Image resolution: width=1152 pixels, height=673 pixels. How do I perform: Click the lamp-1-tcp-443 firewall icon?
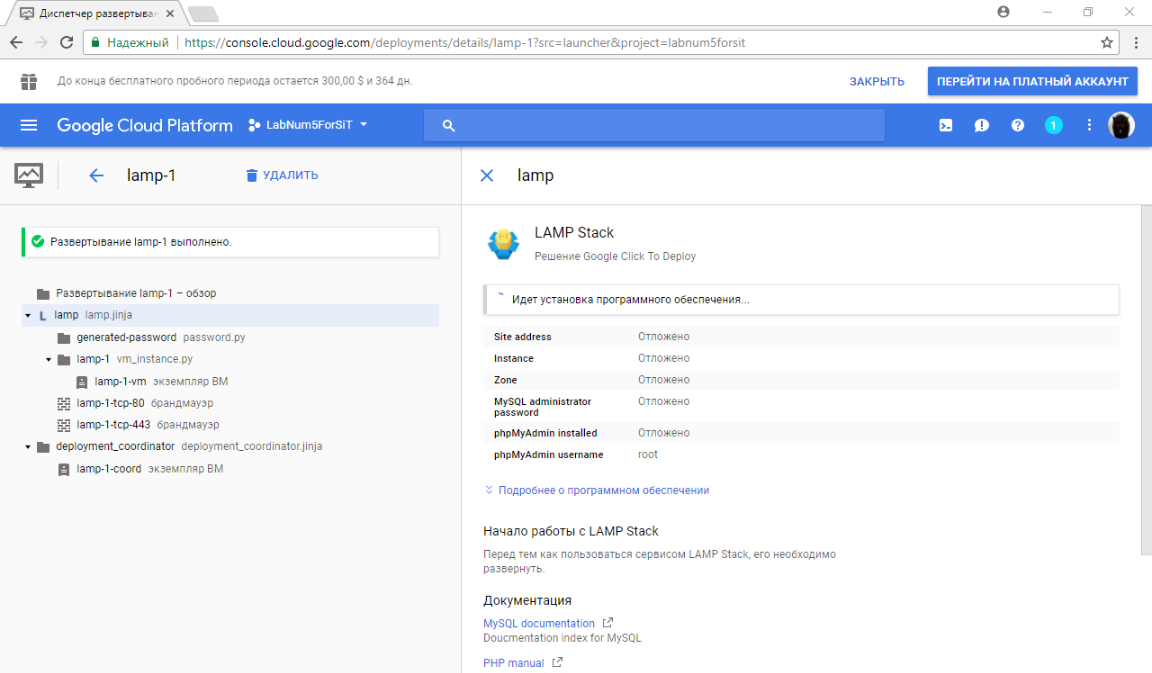coord(64,425)
